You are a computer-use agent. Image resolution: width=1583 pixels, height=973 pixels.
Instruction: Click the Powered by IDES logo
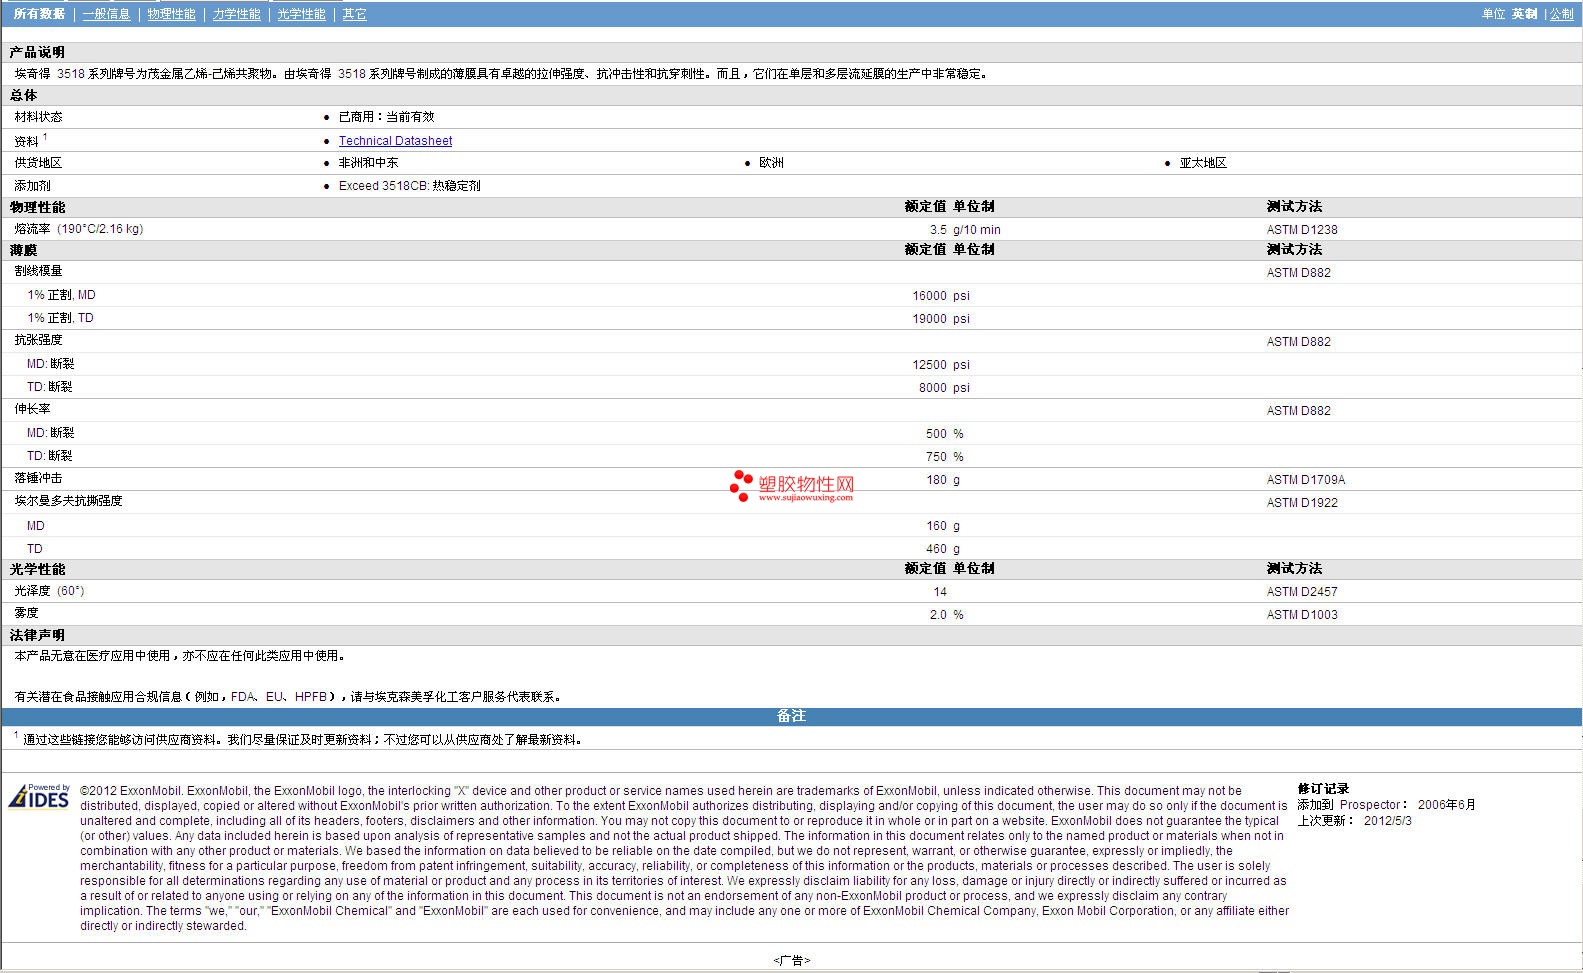click(x=39, y=796)
